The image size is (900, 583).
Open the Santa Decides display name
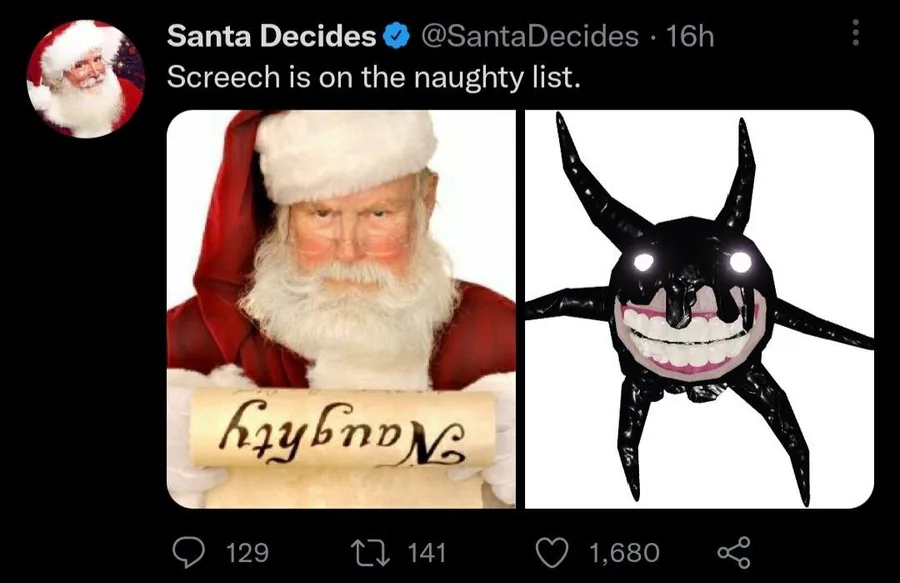[271, 38]
